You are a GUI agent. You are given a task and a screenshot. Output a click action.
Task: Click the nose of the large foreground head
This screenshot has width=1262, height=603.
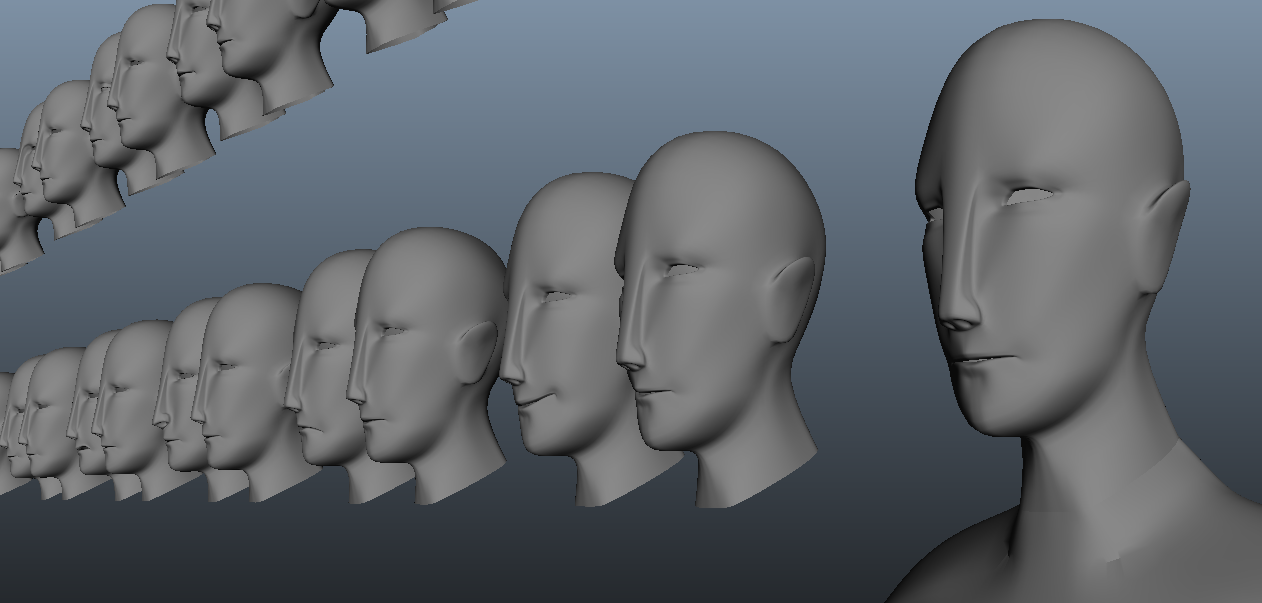[x=958, y=305]
